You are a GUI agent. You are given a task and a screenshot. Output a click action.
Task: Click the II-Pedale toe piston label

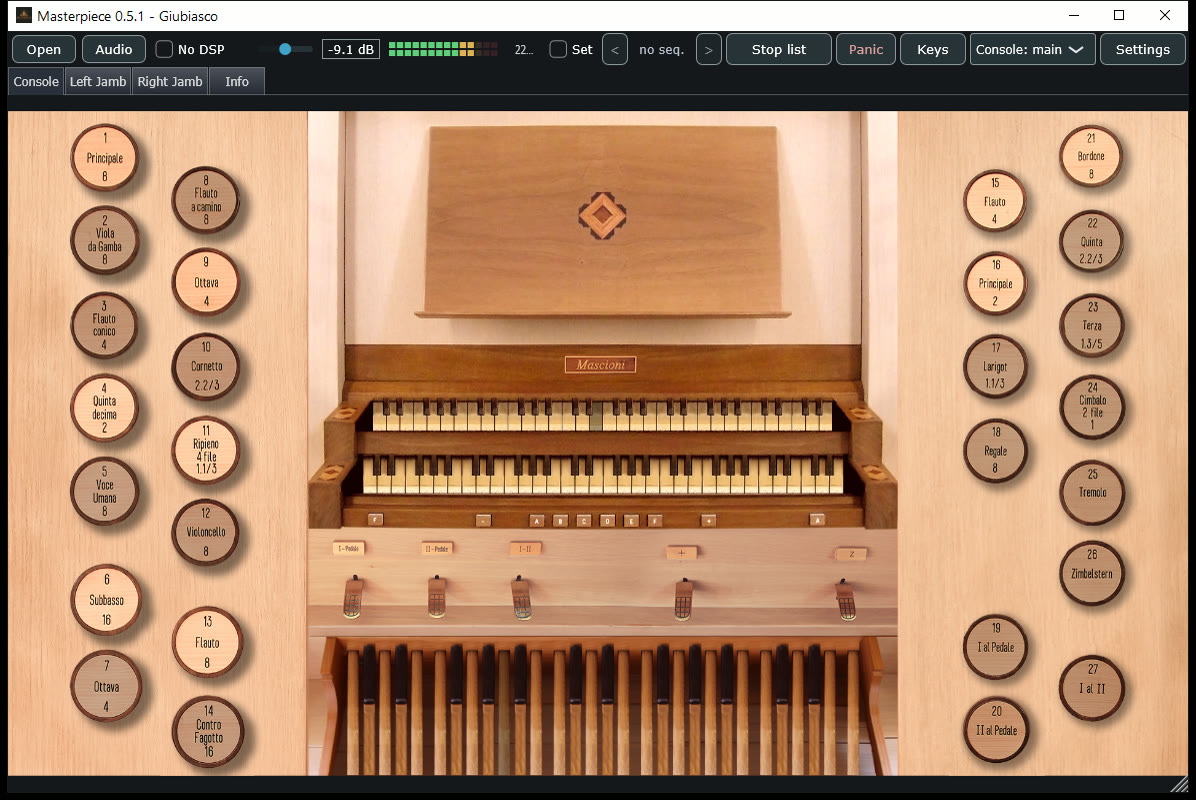(436, 548)
